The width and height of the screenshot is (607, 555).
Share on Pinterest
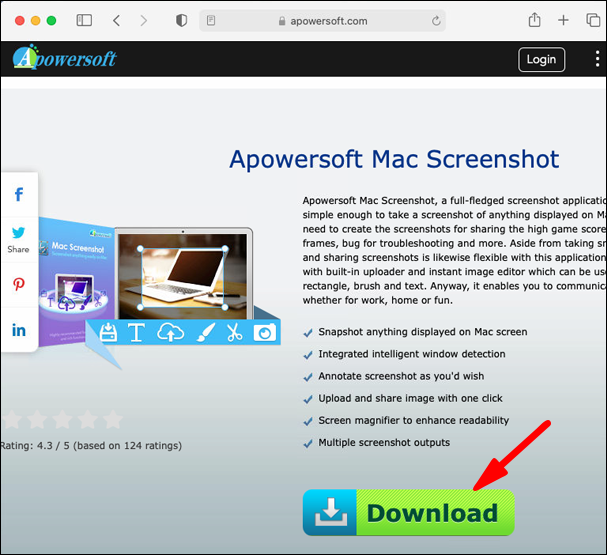[19, 284]
